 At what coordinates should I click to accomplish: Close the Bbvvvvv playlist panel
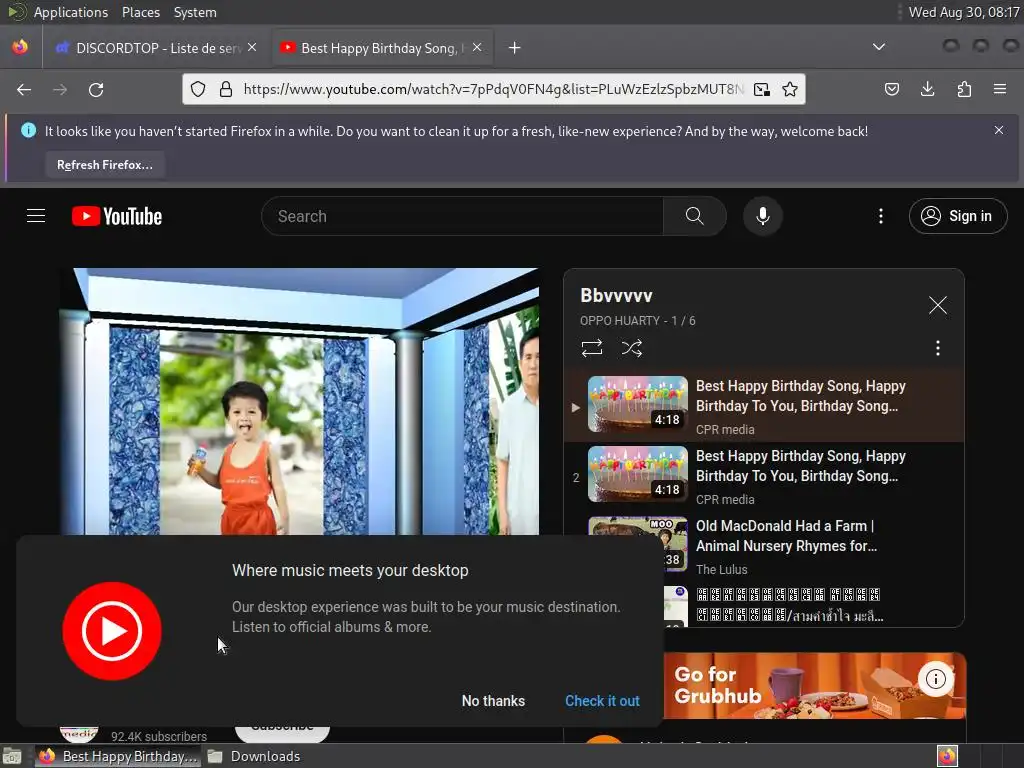click(x=937, y=305)
